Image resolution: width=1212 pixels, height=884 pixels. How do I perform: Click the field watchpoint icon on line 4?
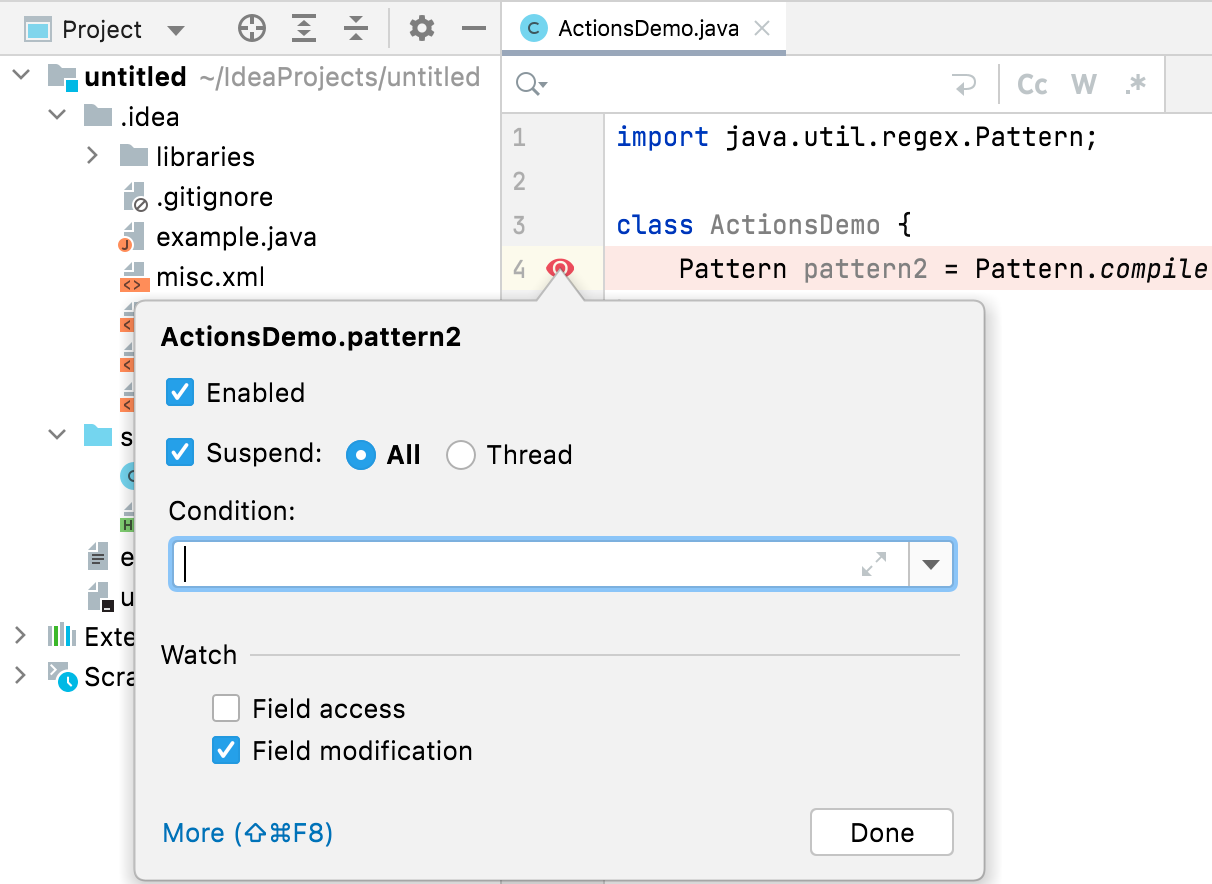click(561, 268)
